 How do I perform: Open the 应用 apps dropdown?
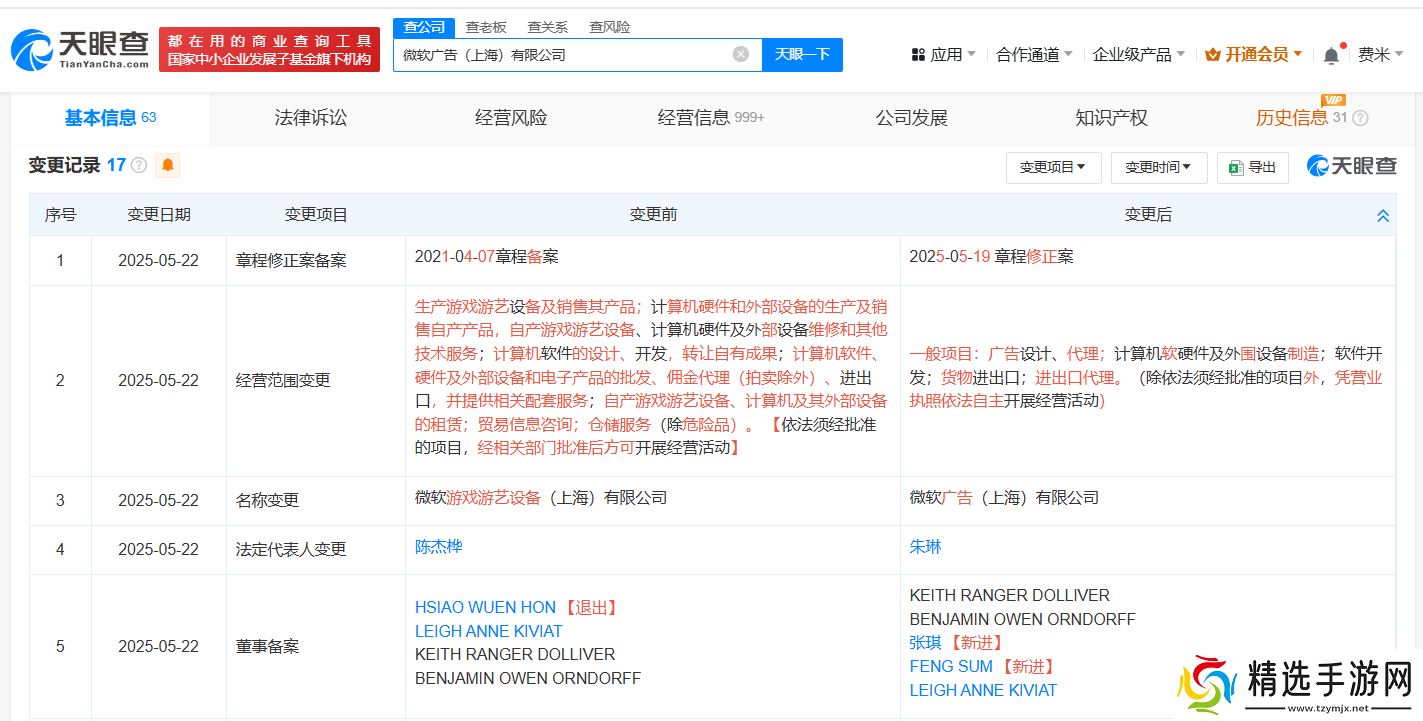coord(943,55)
